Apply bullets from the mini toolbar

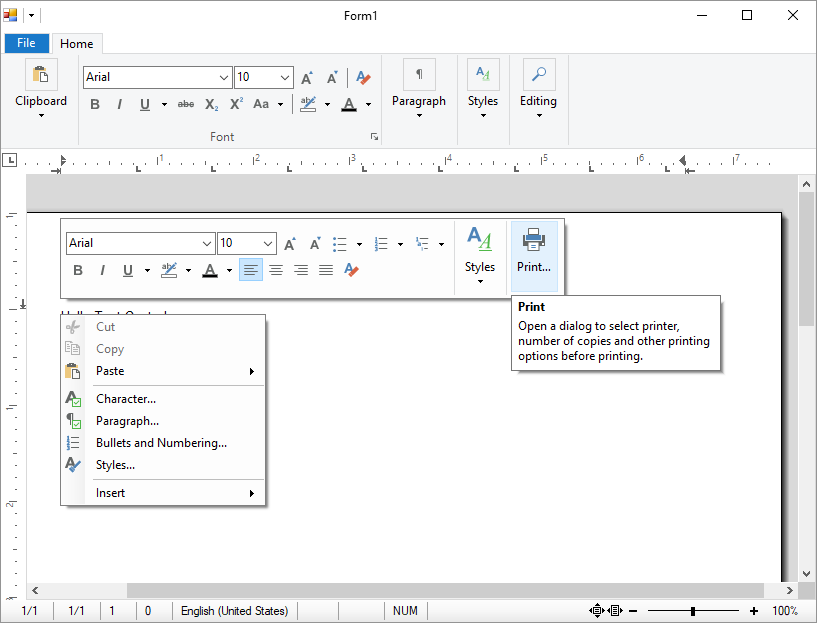point(340,244)
